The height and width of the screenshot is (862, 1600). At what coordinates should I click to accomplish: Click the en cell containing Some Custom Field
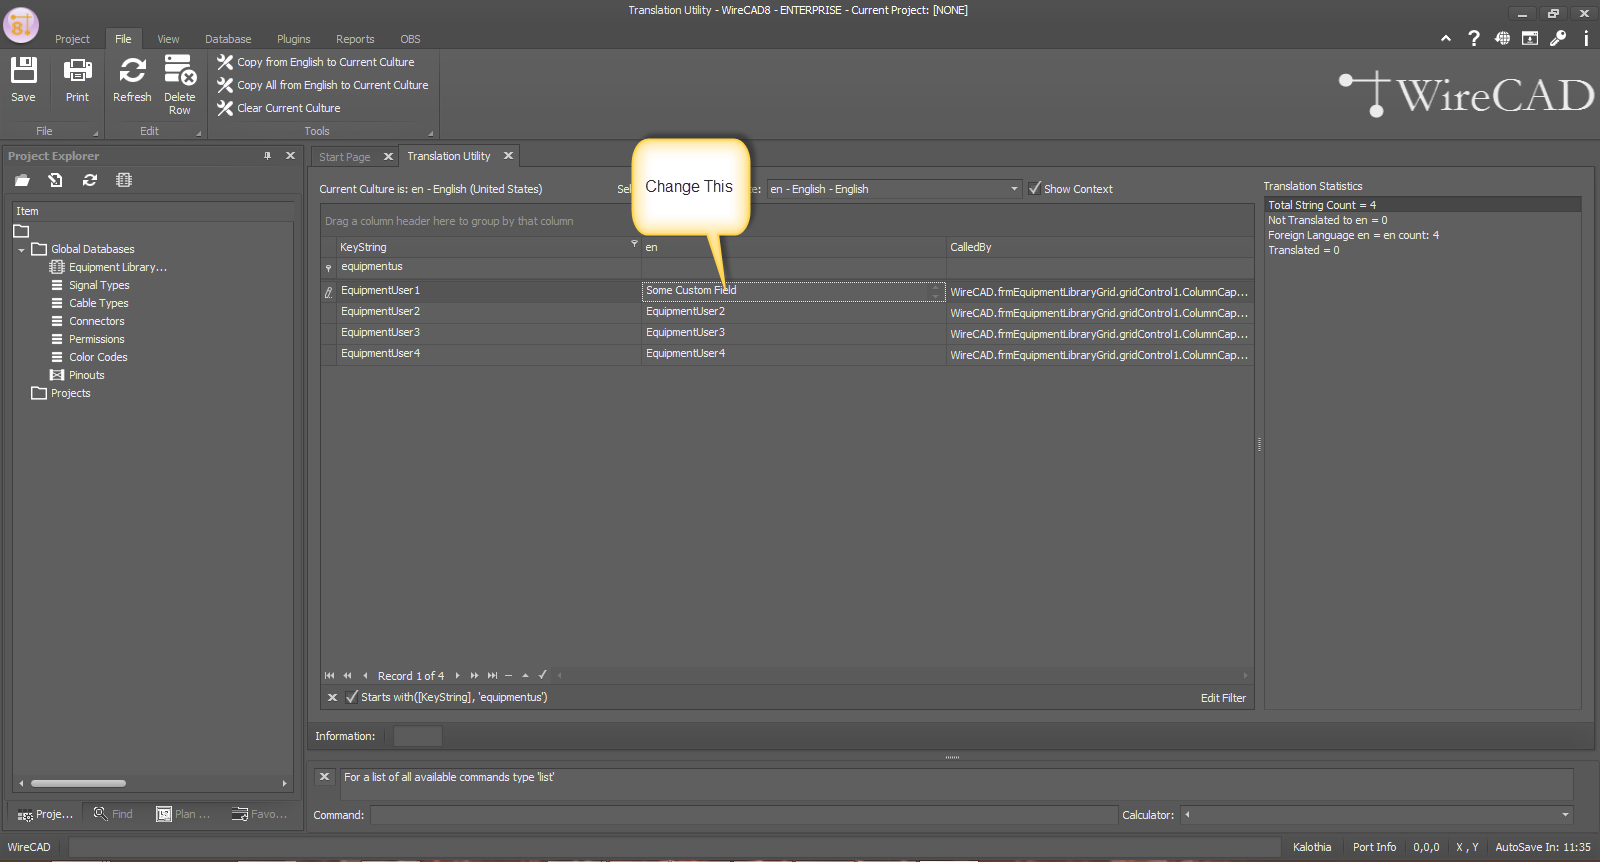point(793,291)
